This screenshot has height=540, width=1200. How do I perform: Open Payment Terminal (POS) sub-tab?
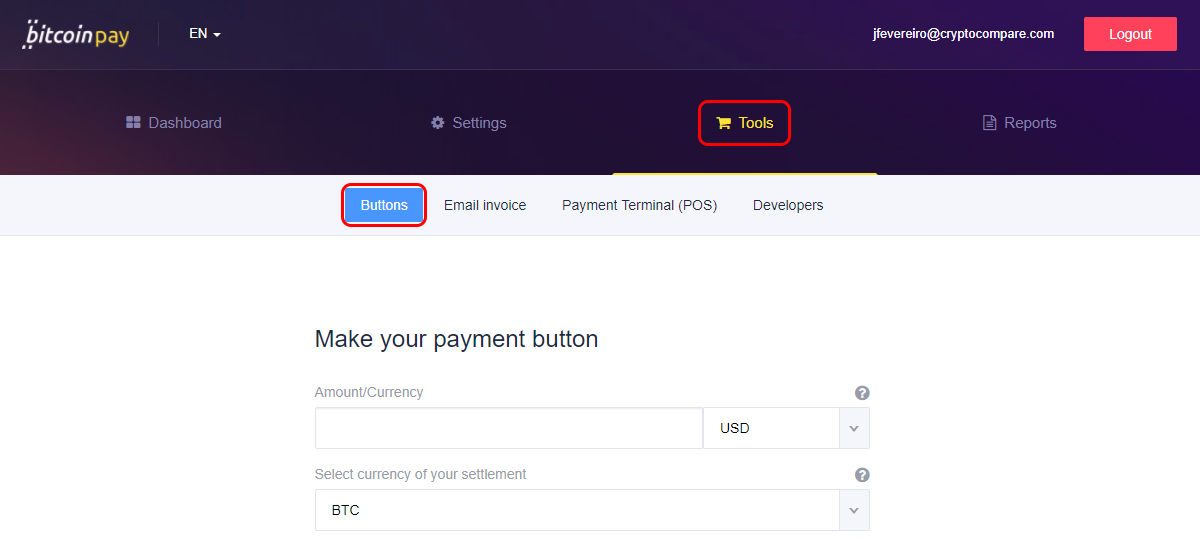(x=640, y=205)
